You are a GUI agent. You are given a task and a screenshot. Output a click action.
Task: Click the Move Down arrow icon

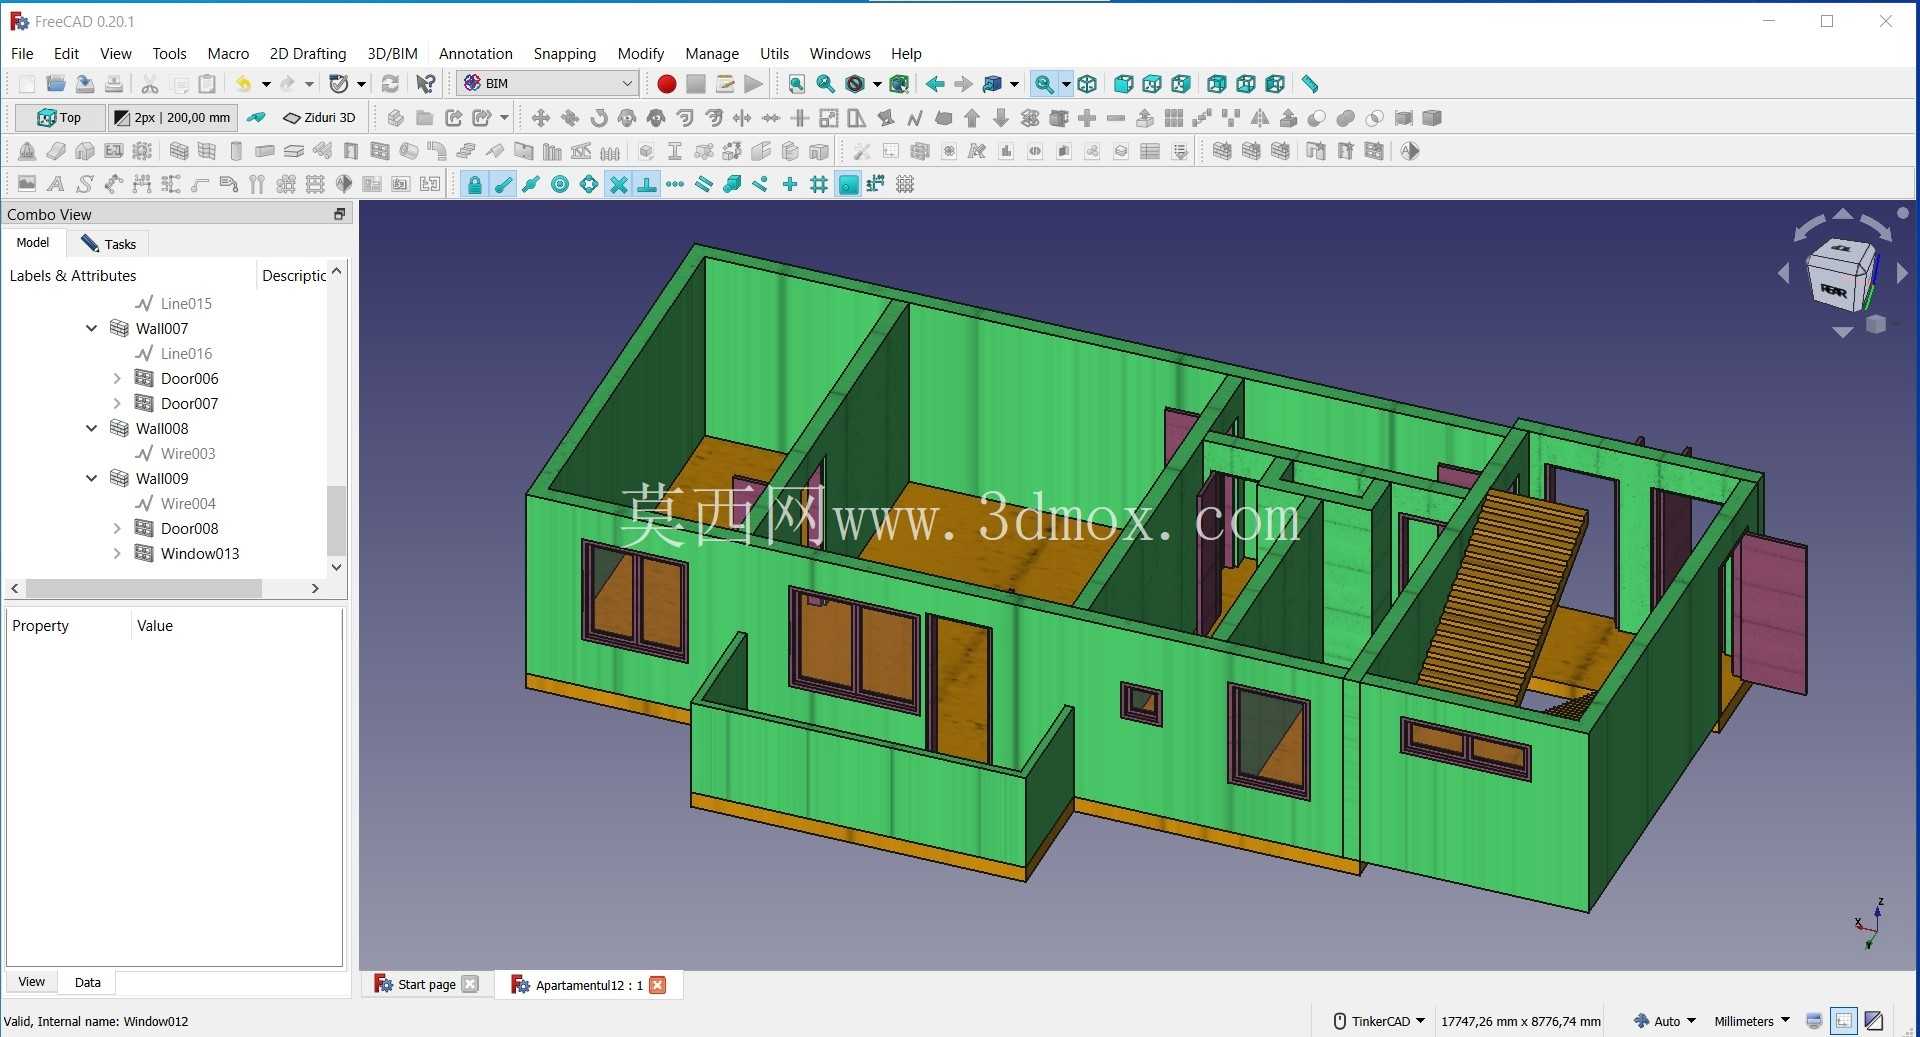[1001, 118]
